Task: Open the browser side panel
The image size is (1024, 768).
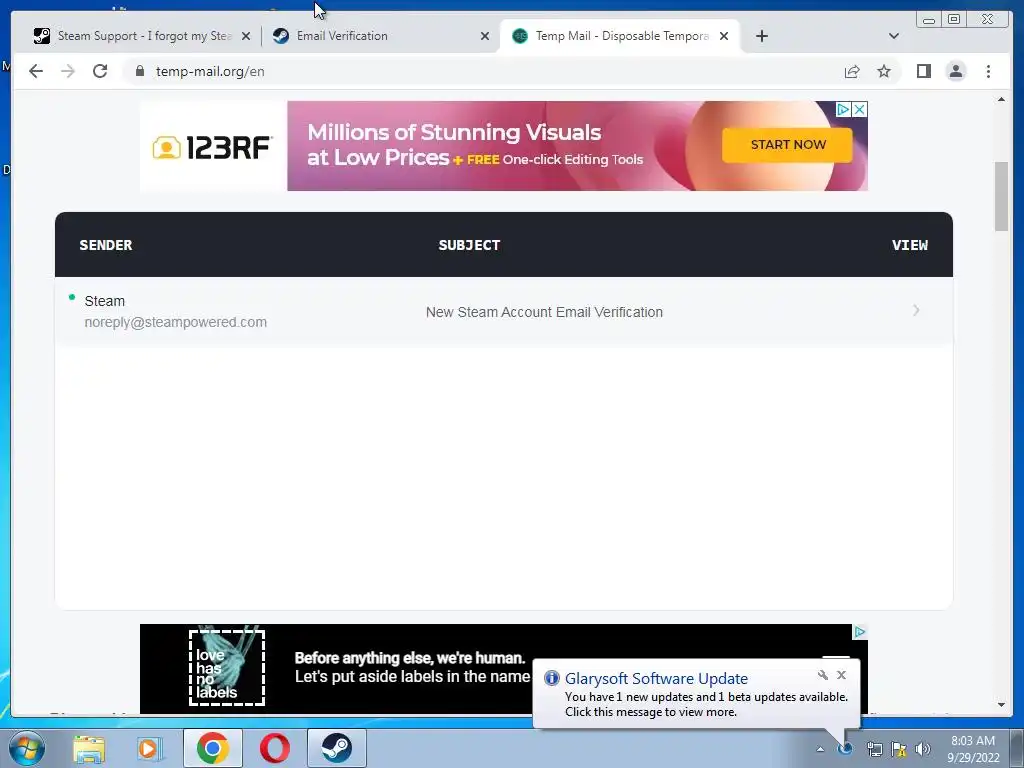Action: tap(923, 71)
